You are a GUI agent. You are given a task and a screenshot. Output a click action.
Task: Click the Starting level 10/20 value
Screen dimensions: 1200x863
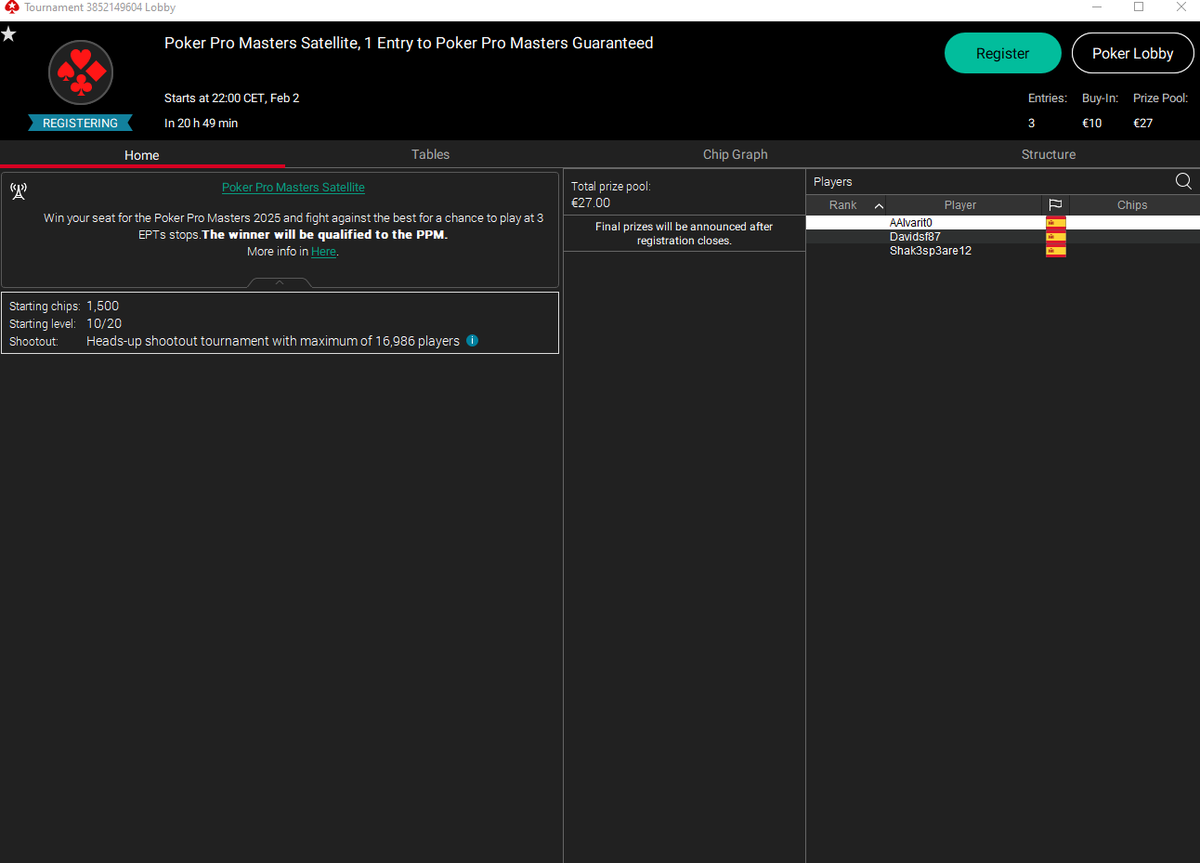103,324
